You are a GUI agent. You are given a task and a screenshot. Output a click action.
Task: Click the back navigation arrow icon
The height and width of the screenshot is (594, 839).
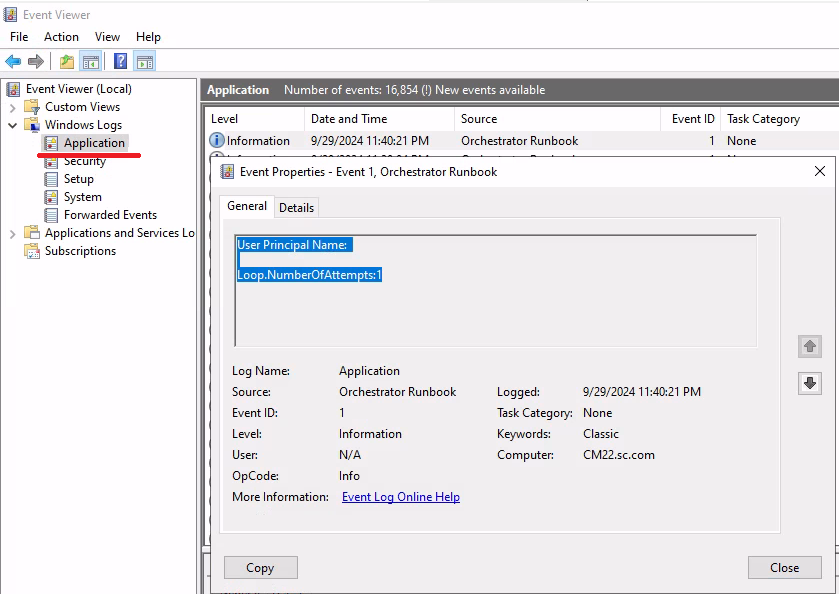click(x=12, y=61)
